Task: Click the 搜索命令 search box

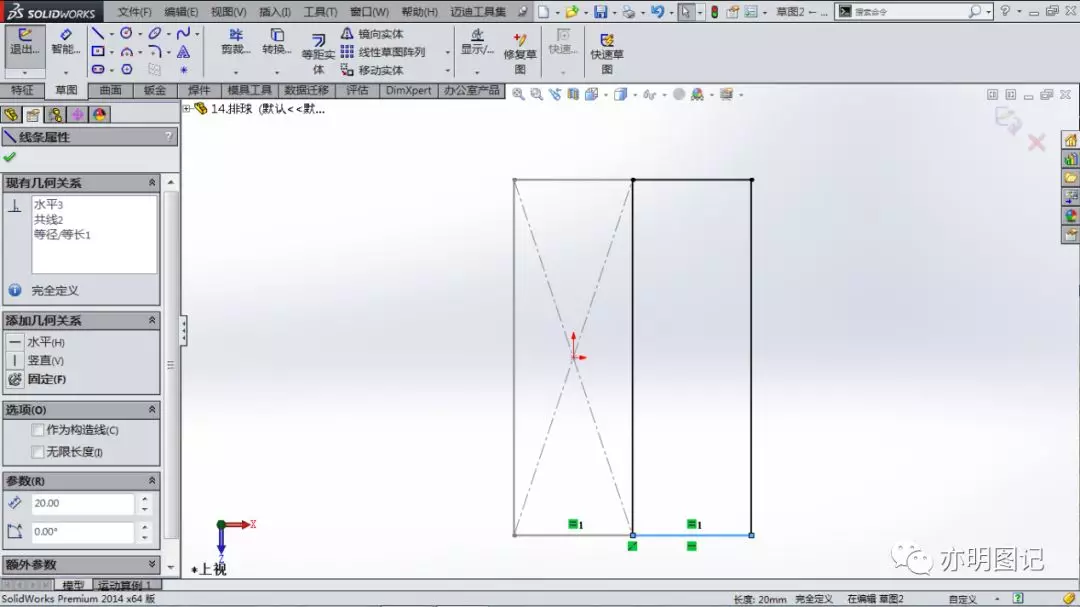Action: [x=913, y=12]
